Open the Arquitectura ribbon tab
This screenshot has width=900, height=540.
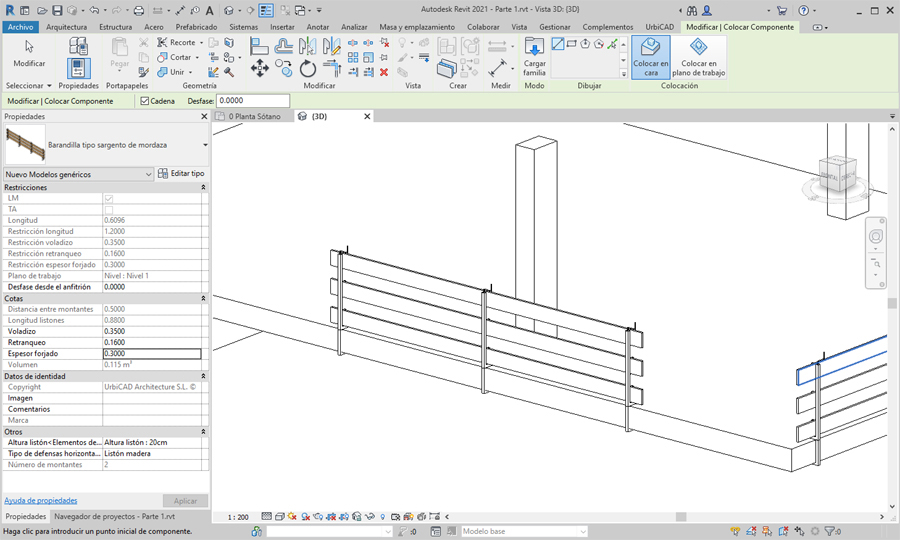(66, 27)
